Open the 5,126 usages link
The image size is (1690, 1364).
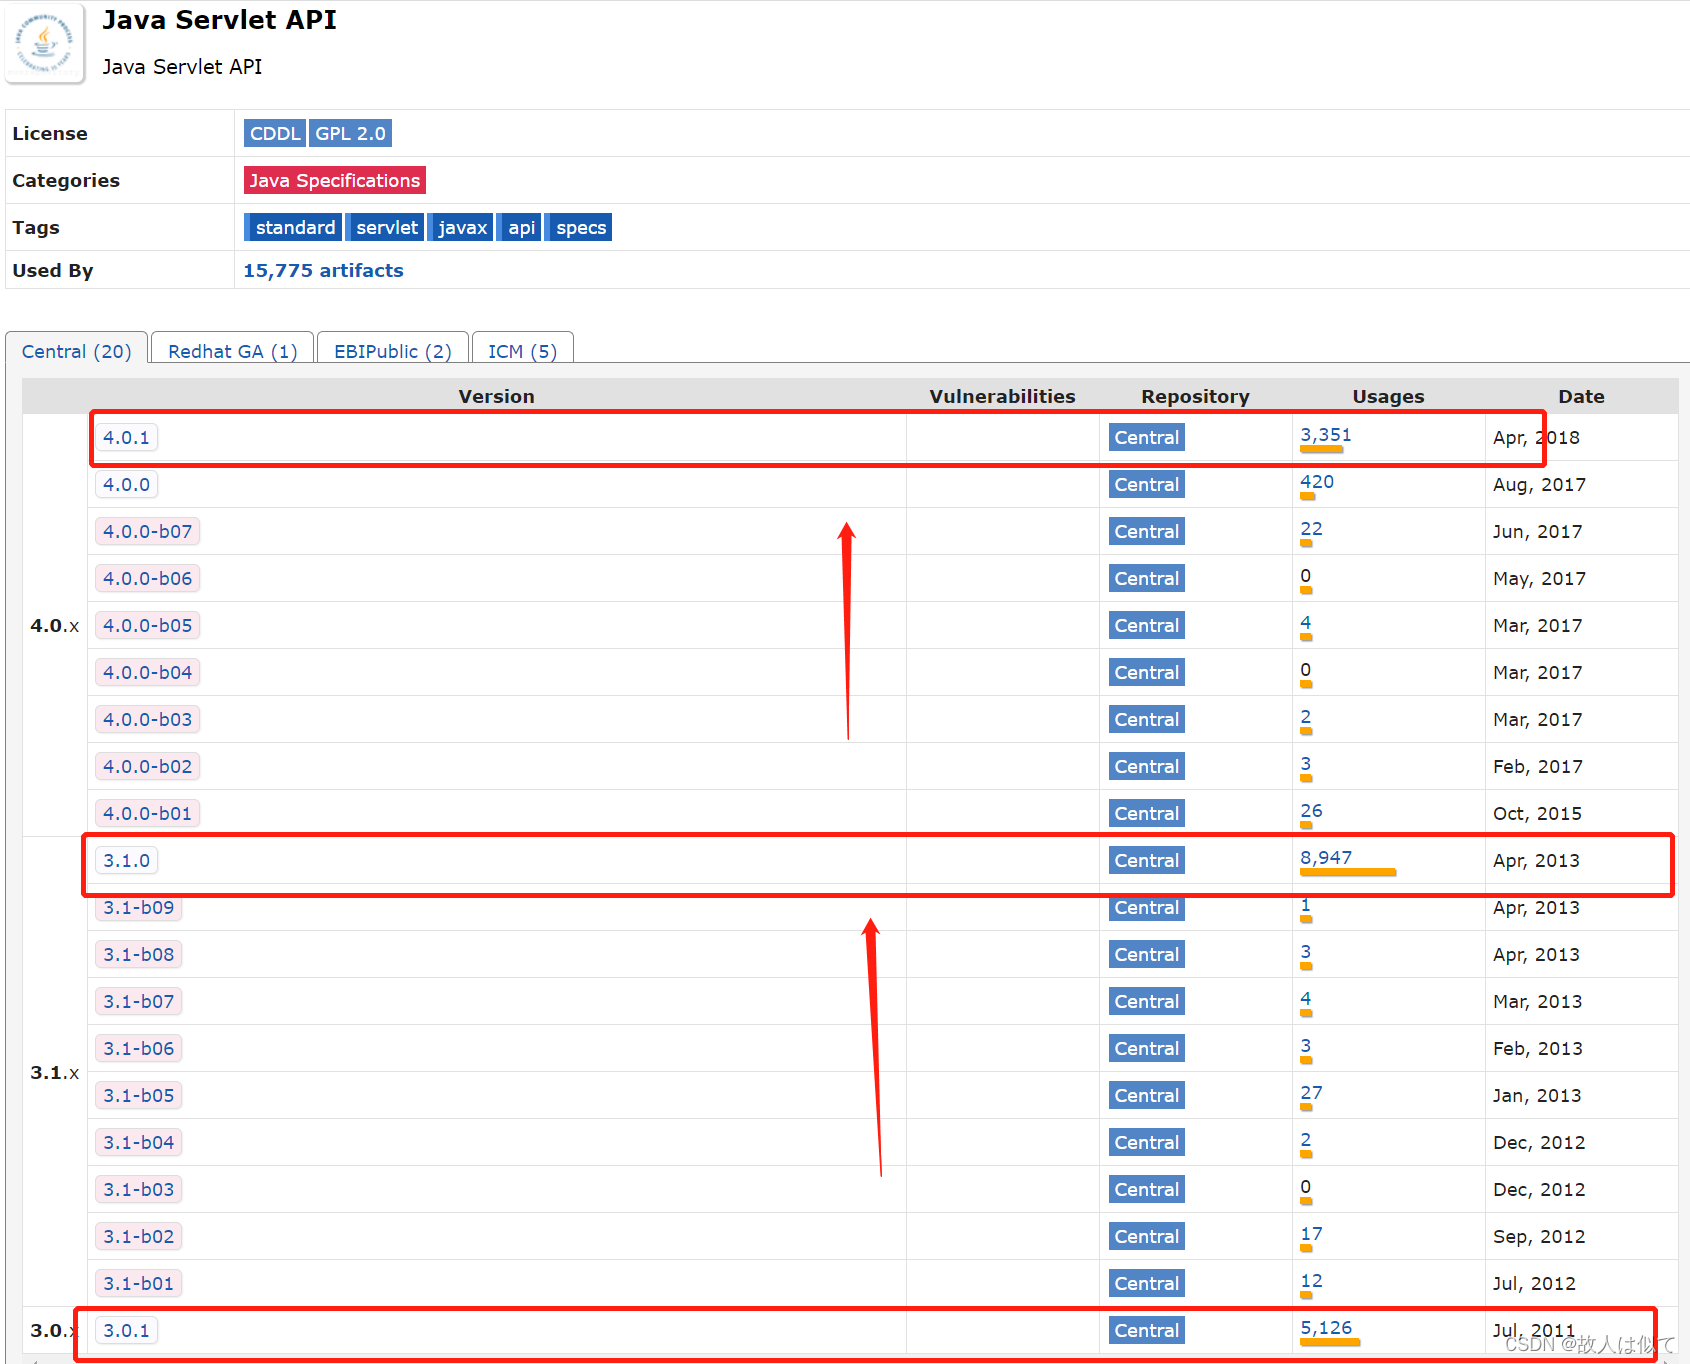1326,1328
